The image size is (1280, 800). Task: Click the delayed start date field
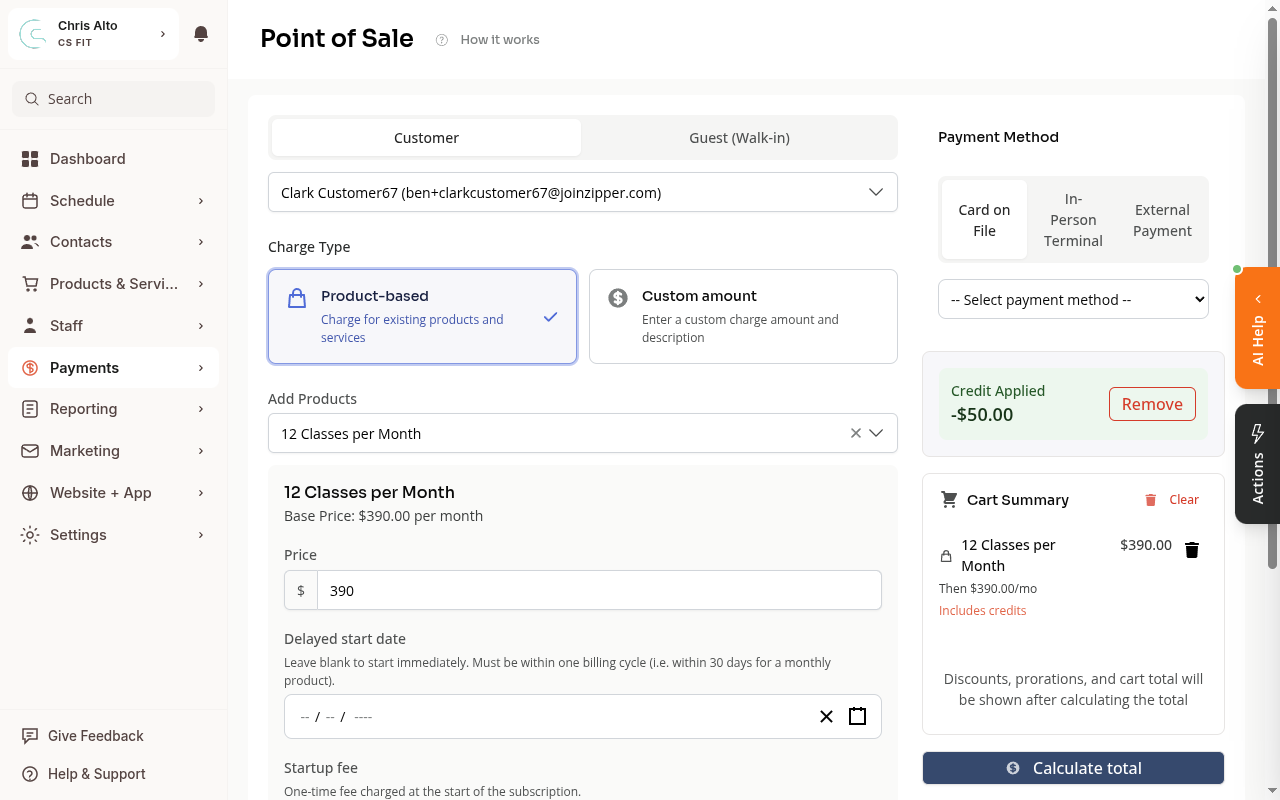(583, 716)
